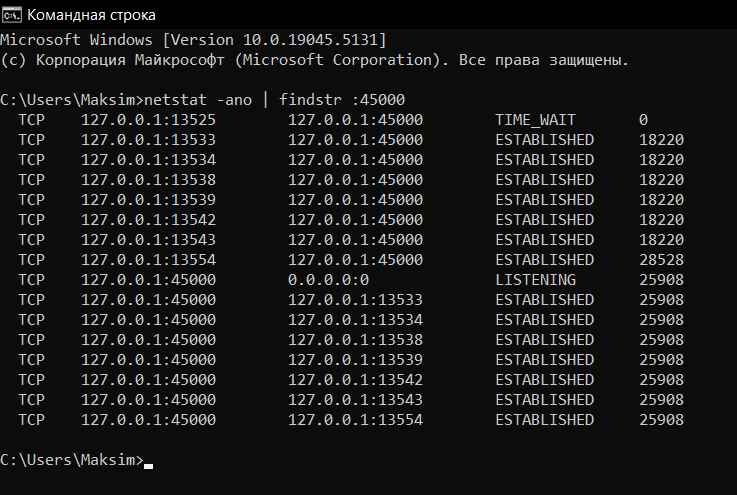Select local address 127.0.0.1:13525
The image size is (737, 495).
tap(148, 120)
